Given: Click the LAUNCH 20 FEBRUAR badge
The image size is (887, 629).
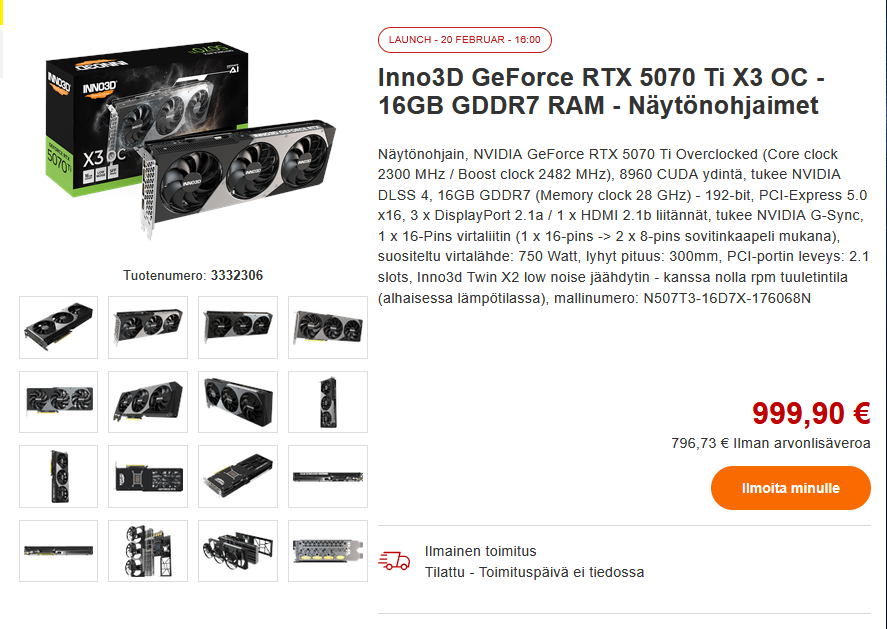Looking at the screenshot, I should click(x=464, y=40).
